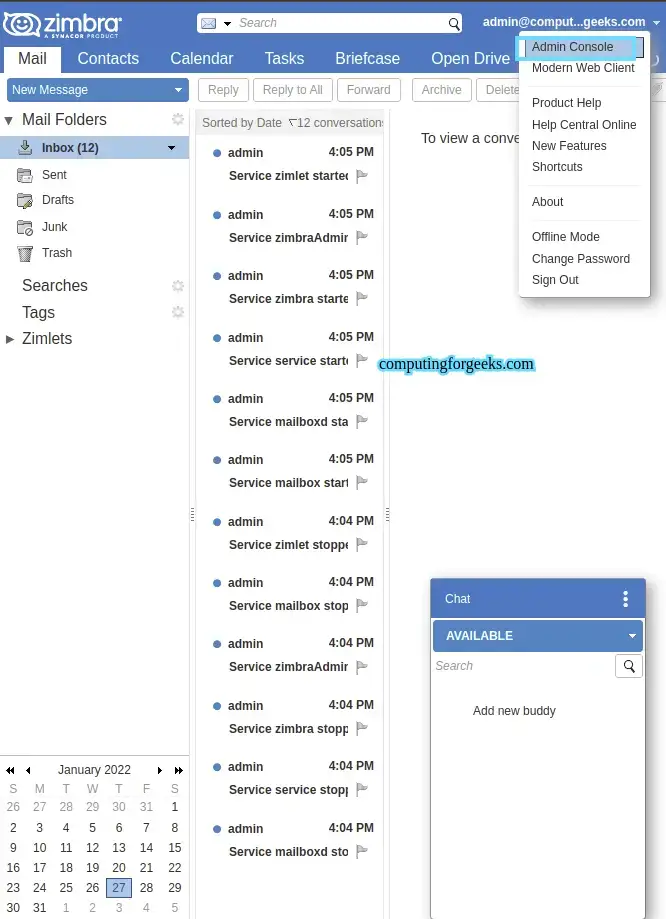Click the Archive button

441,90
